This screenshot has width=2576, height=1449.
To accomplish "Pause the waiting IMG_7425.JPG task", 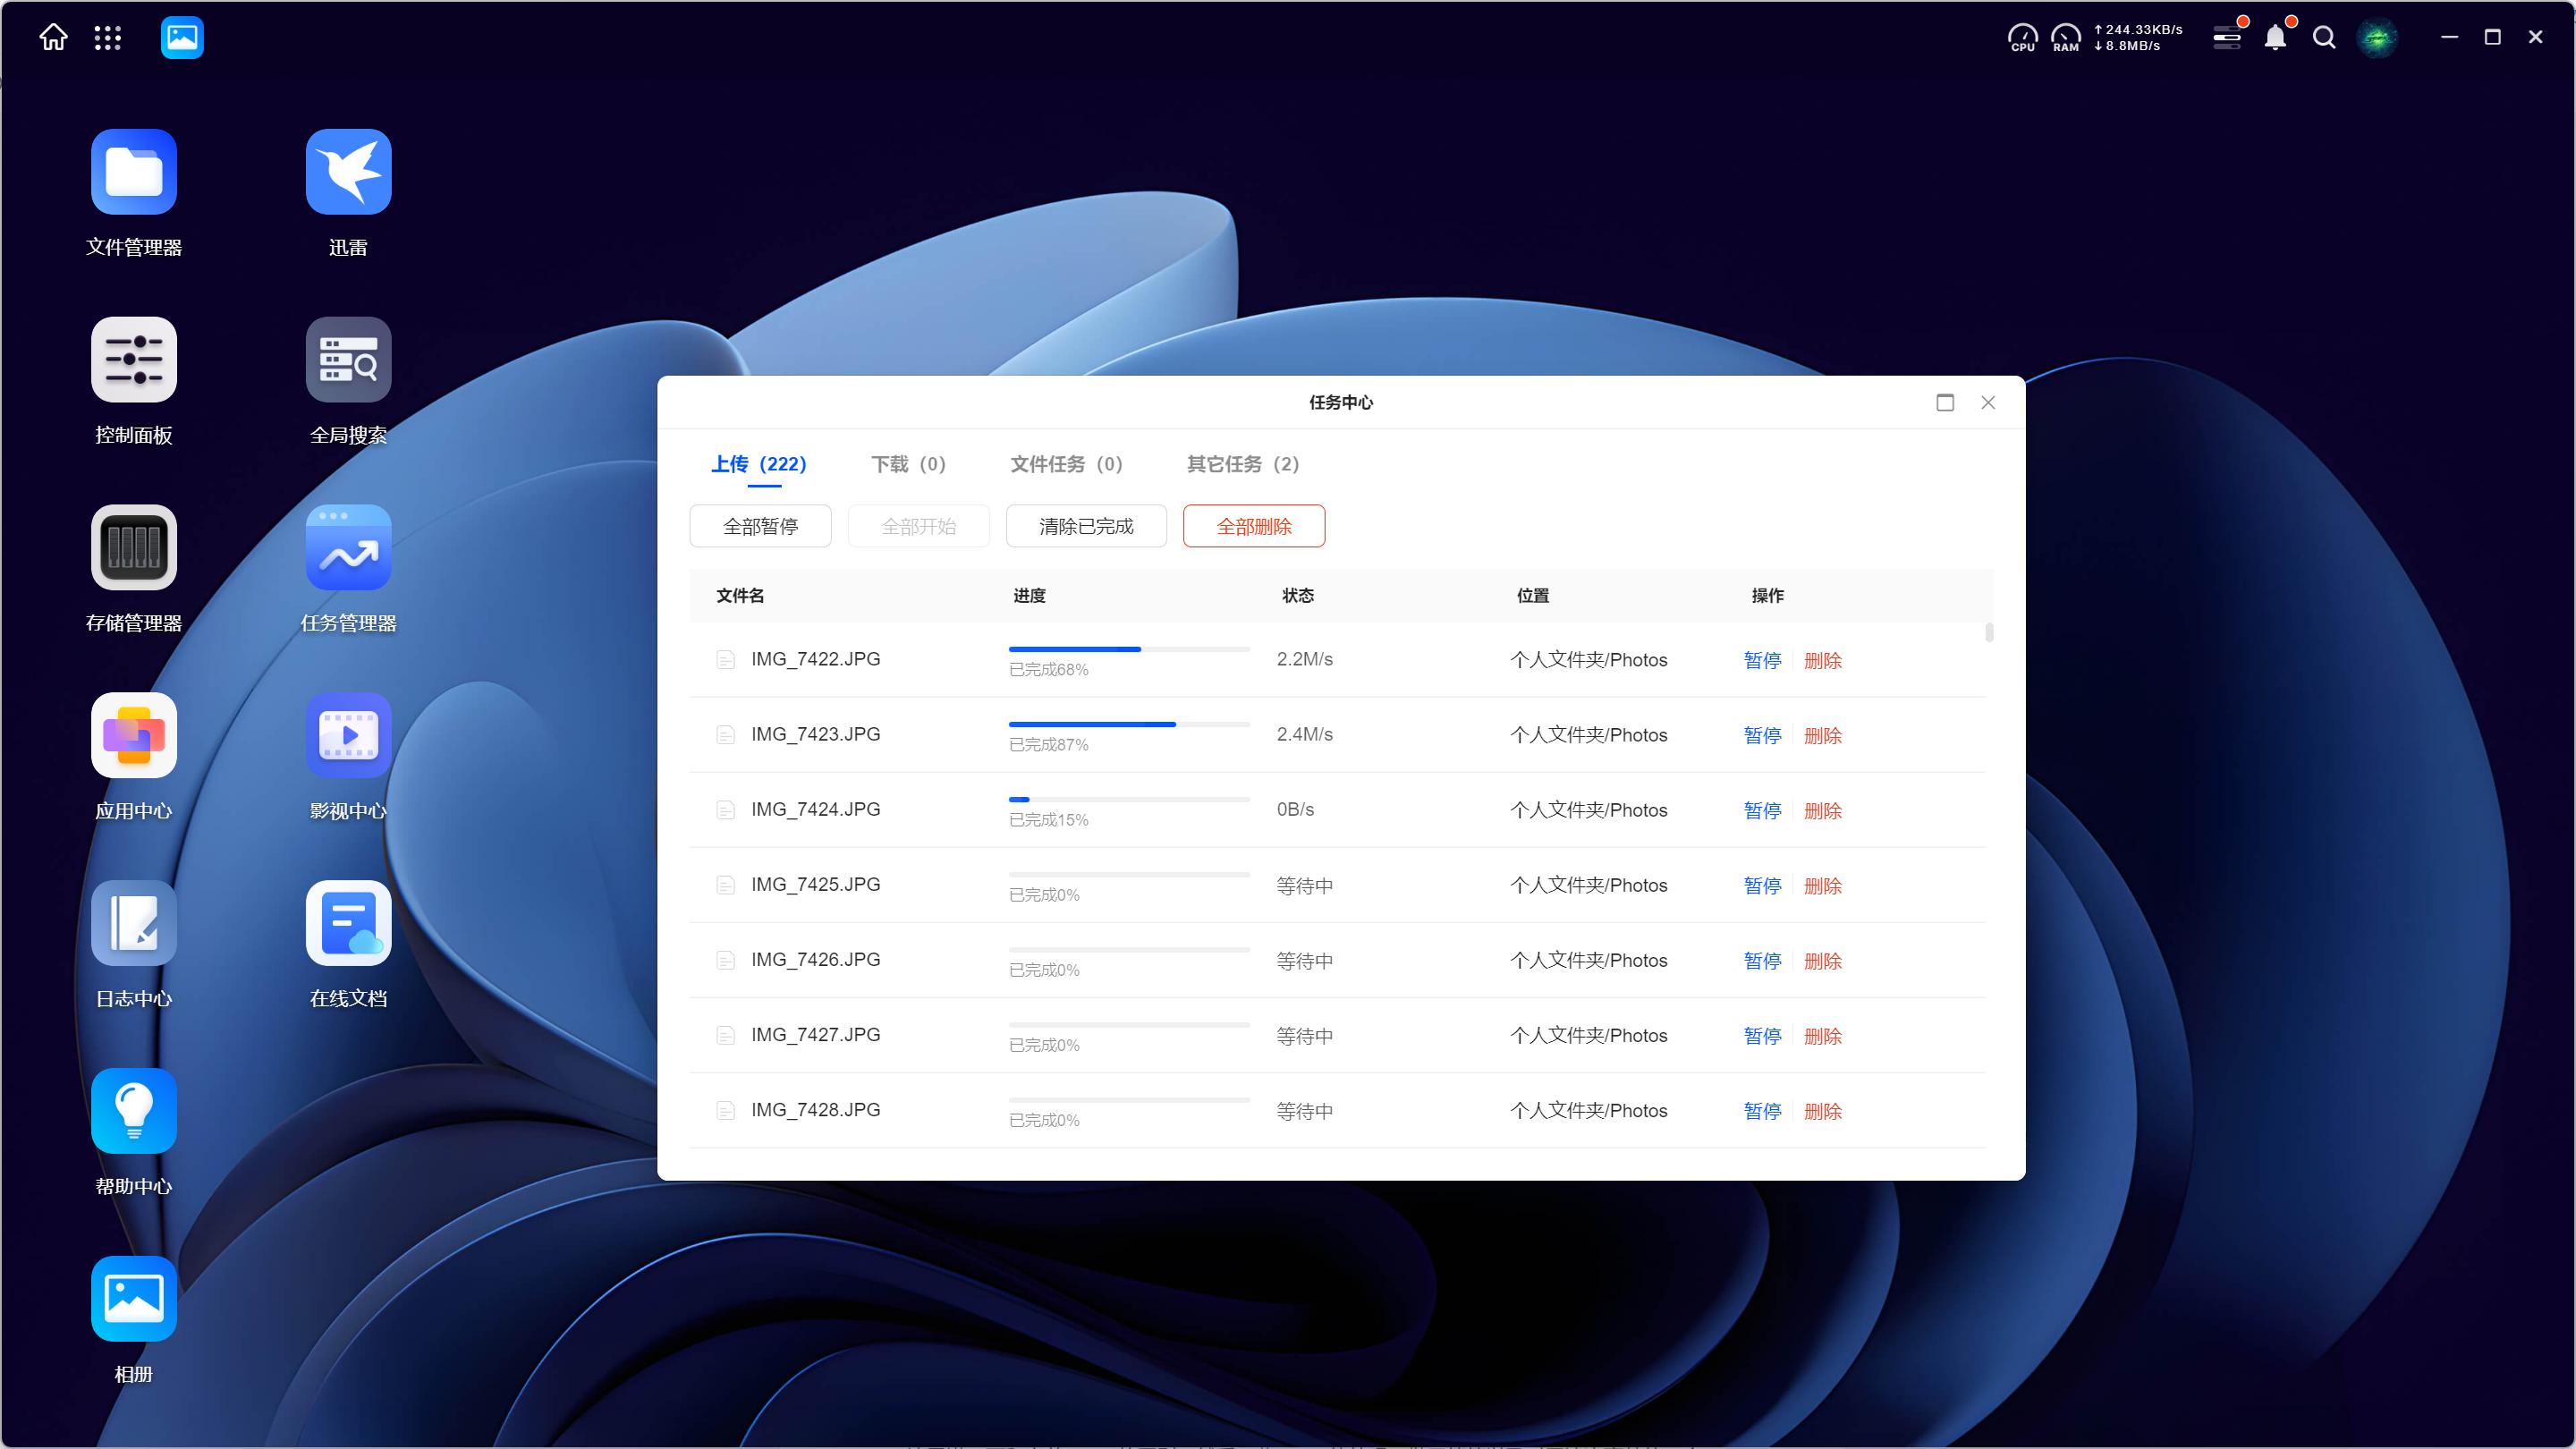I will pyautogui.click(x=1762, y=885).
